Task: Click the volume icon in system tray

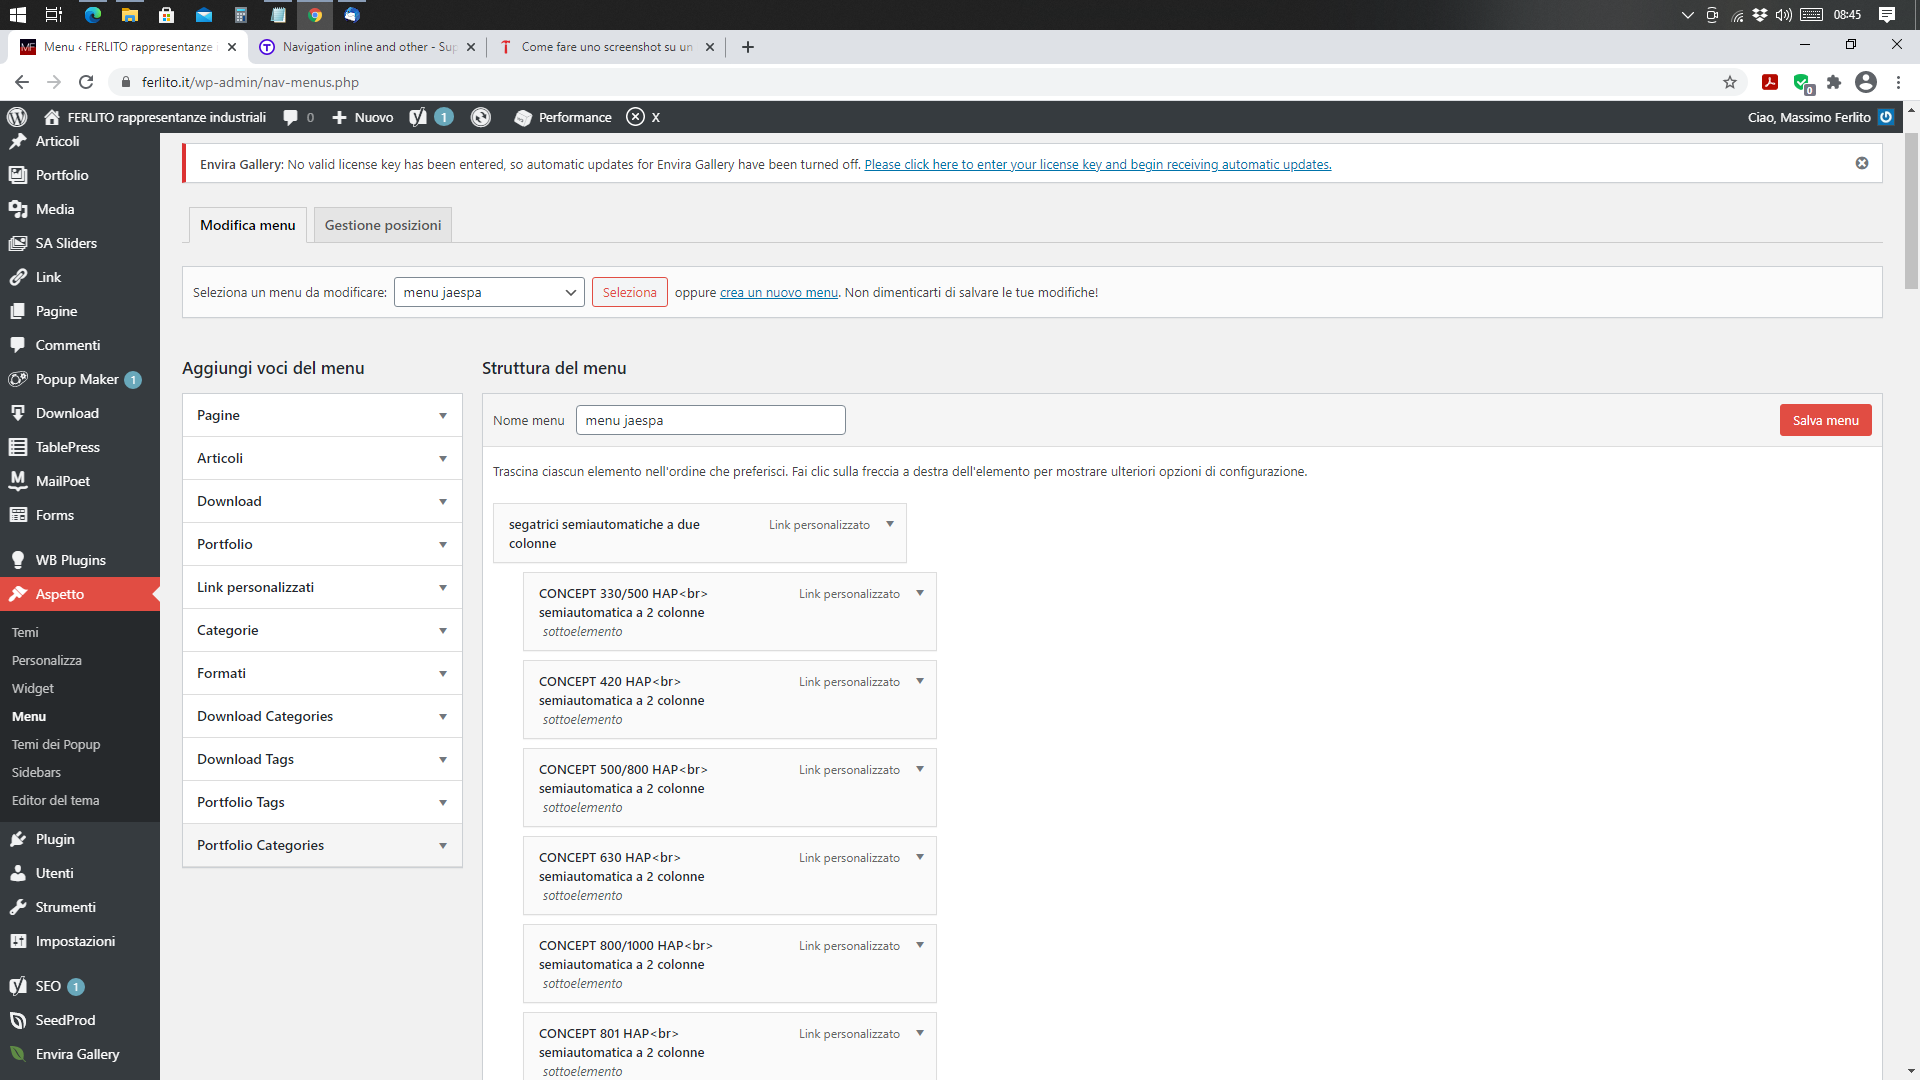Action: (1784, 14)
